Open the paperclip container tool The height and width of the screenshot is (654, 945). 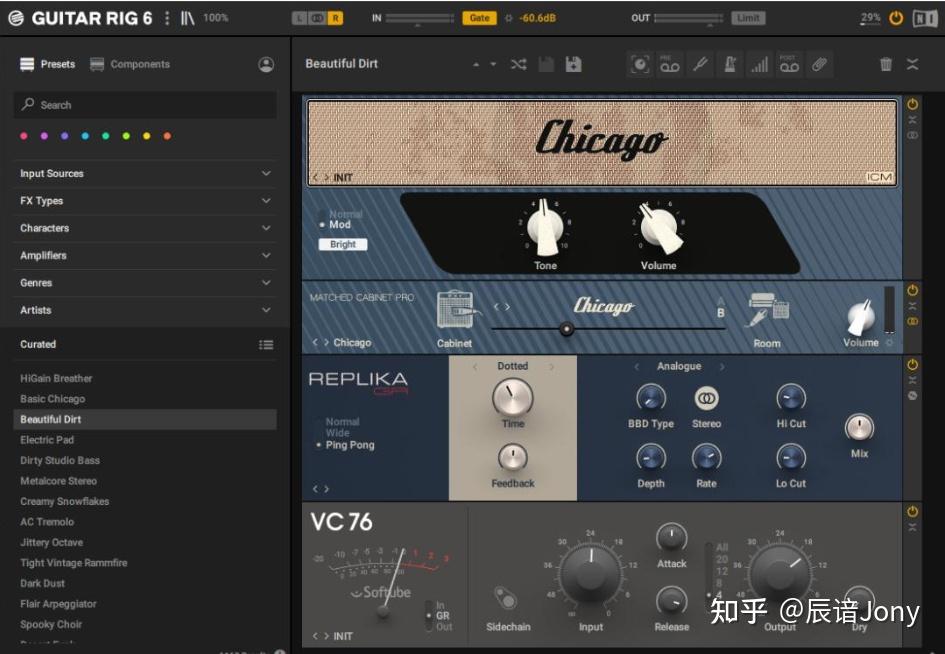click(818, 64)
